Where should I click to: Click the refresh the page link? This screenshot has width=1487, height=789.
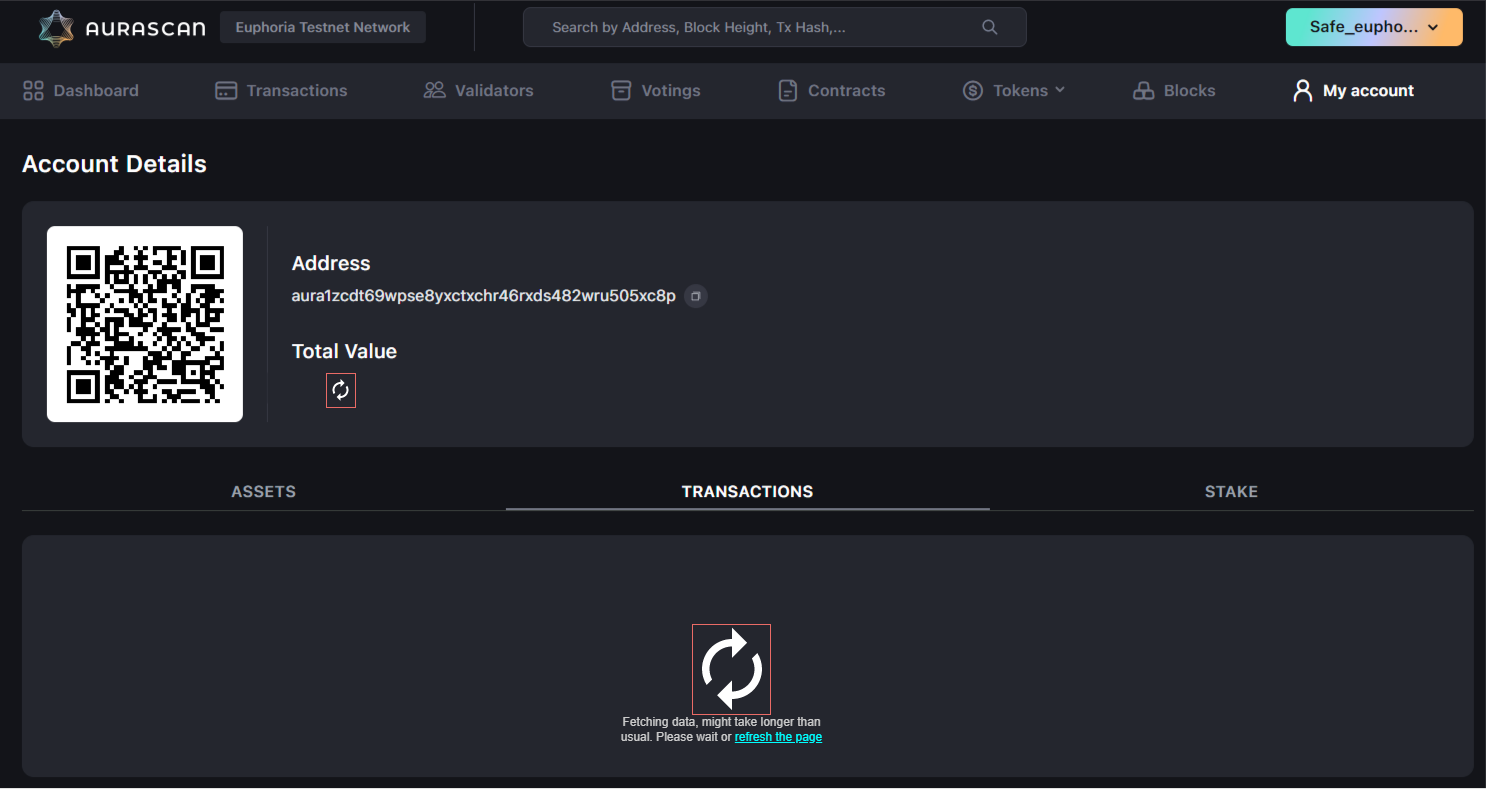778,736
